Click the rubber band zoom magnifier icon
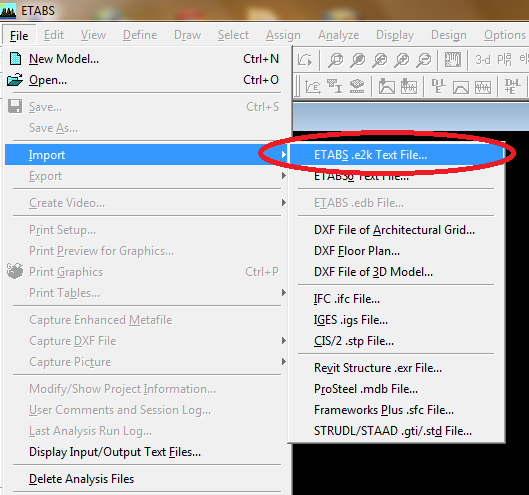Image resolution: width=529 pixels, height=495 pixels. coord(335,60)
